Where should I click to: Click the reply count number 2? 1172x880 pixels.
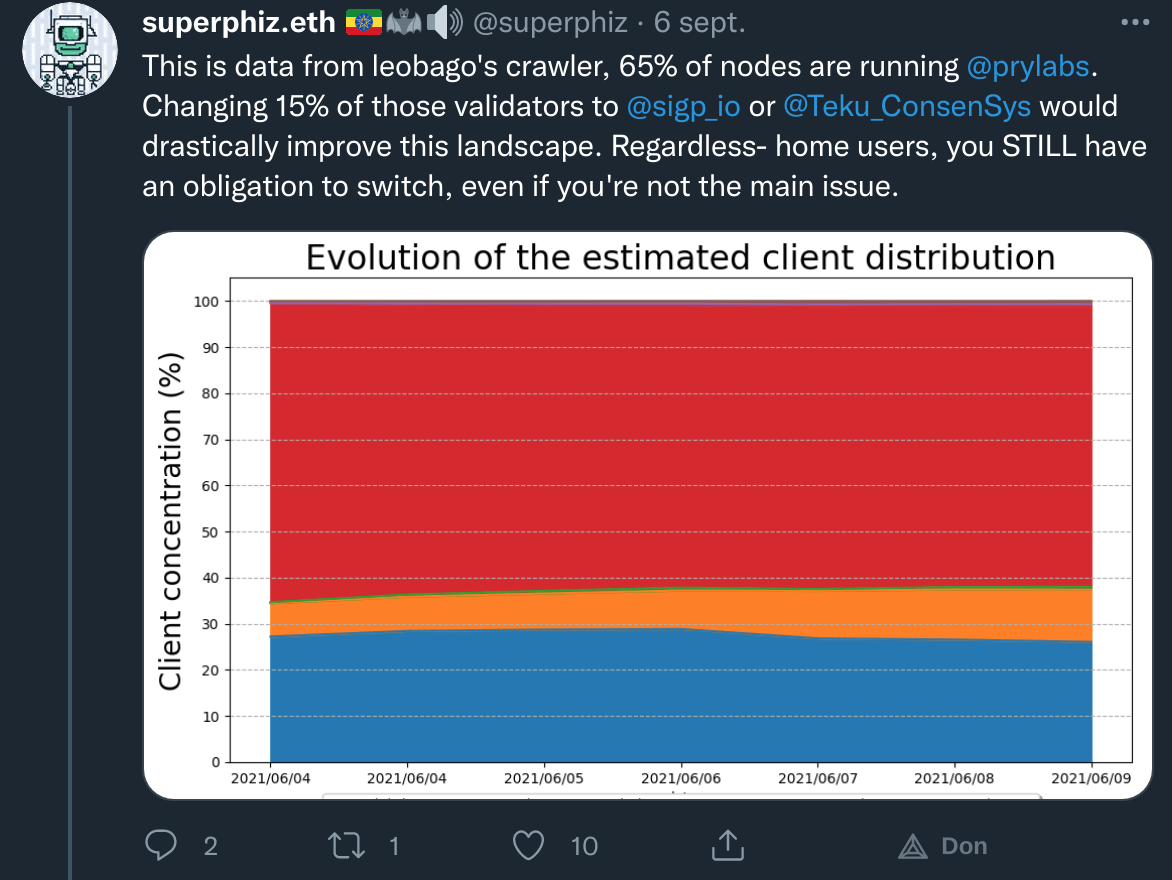[210, 846]
